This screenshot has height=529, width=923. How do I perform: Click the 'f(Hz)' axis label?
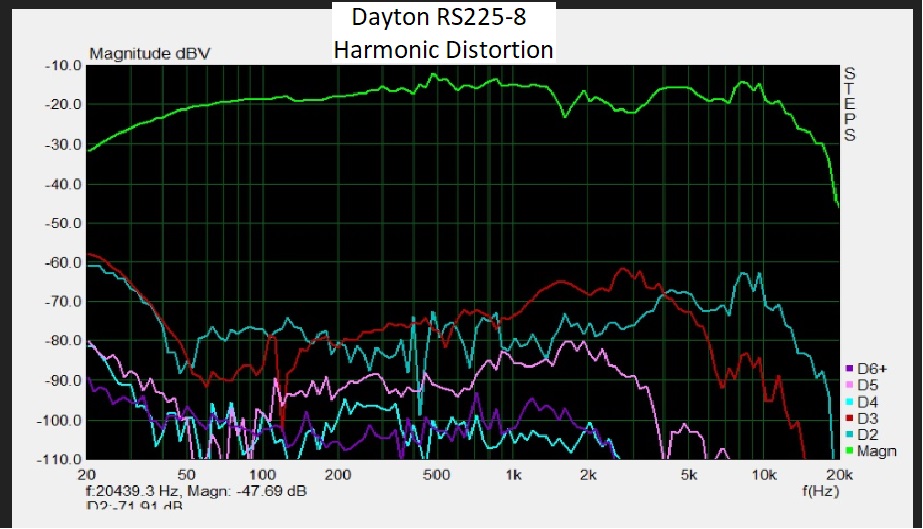click(820, 490)
